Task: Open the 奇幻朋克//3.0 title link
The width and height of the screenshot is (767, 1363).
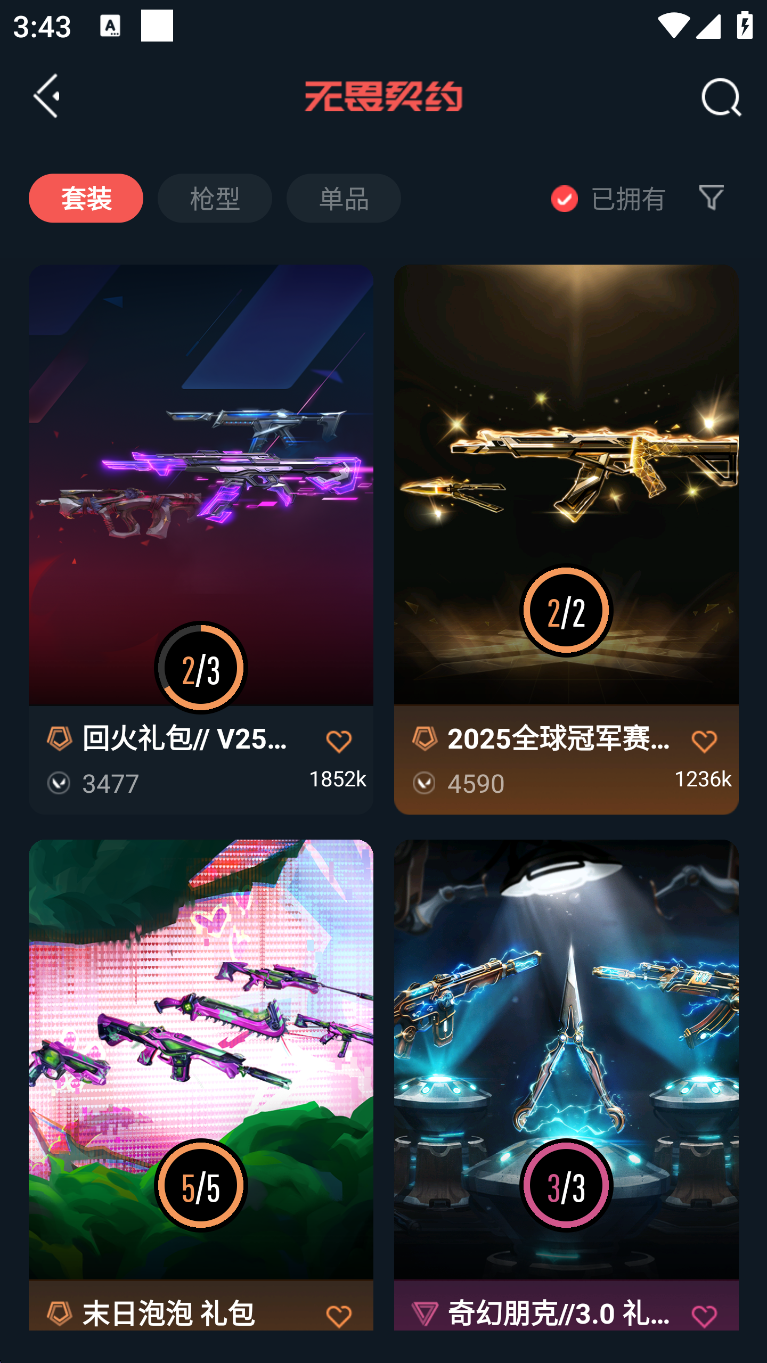Action: point(559,1313)
